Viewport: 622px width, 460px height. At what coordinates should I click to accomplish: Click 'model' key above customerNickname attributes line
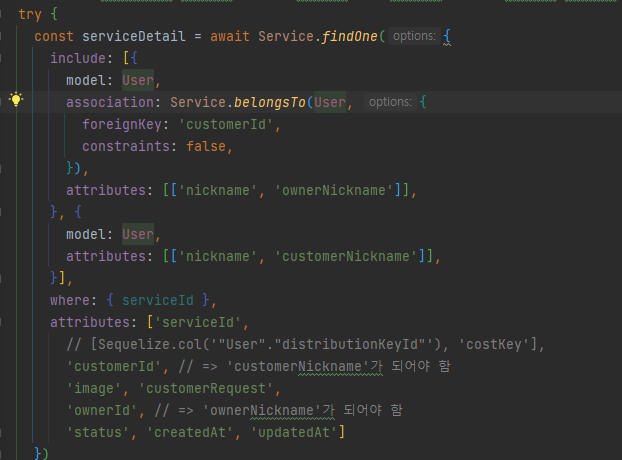click(x=86, y=234)
